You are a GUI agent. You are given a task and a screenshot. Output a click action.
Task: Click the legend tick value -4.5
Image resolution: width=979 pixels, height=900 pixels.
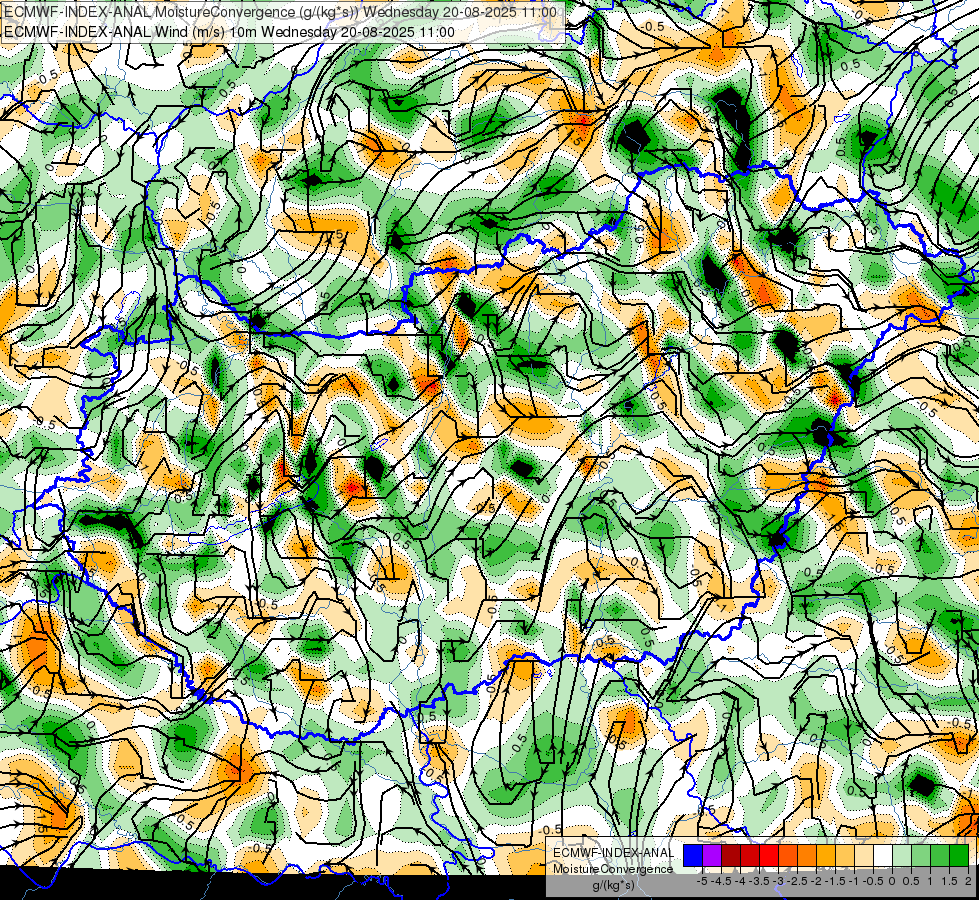(721, 881)
